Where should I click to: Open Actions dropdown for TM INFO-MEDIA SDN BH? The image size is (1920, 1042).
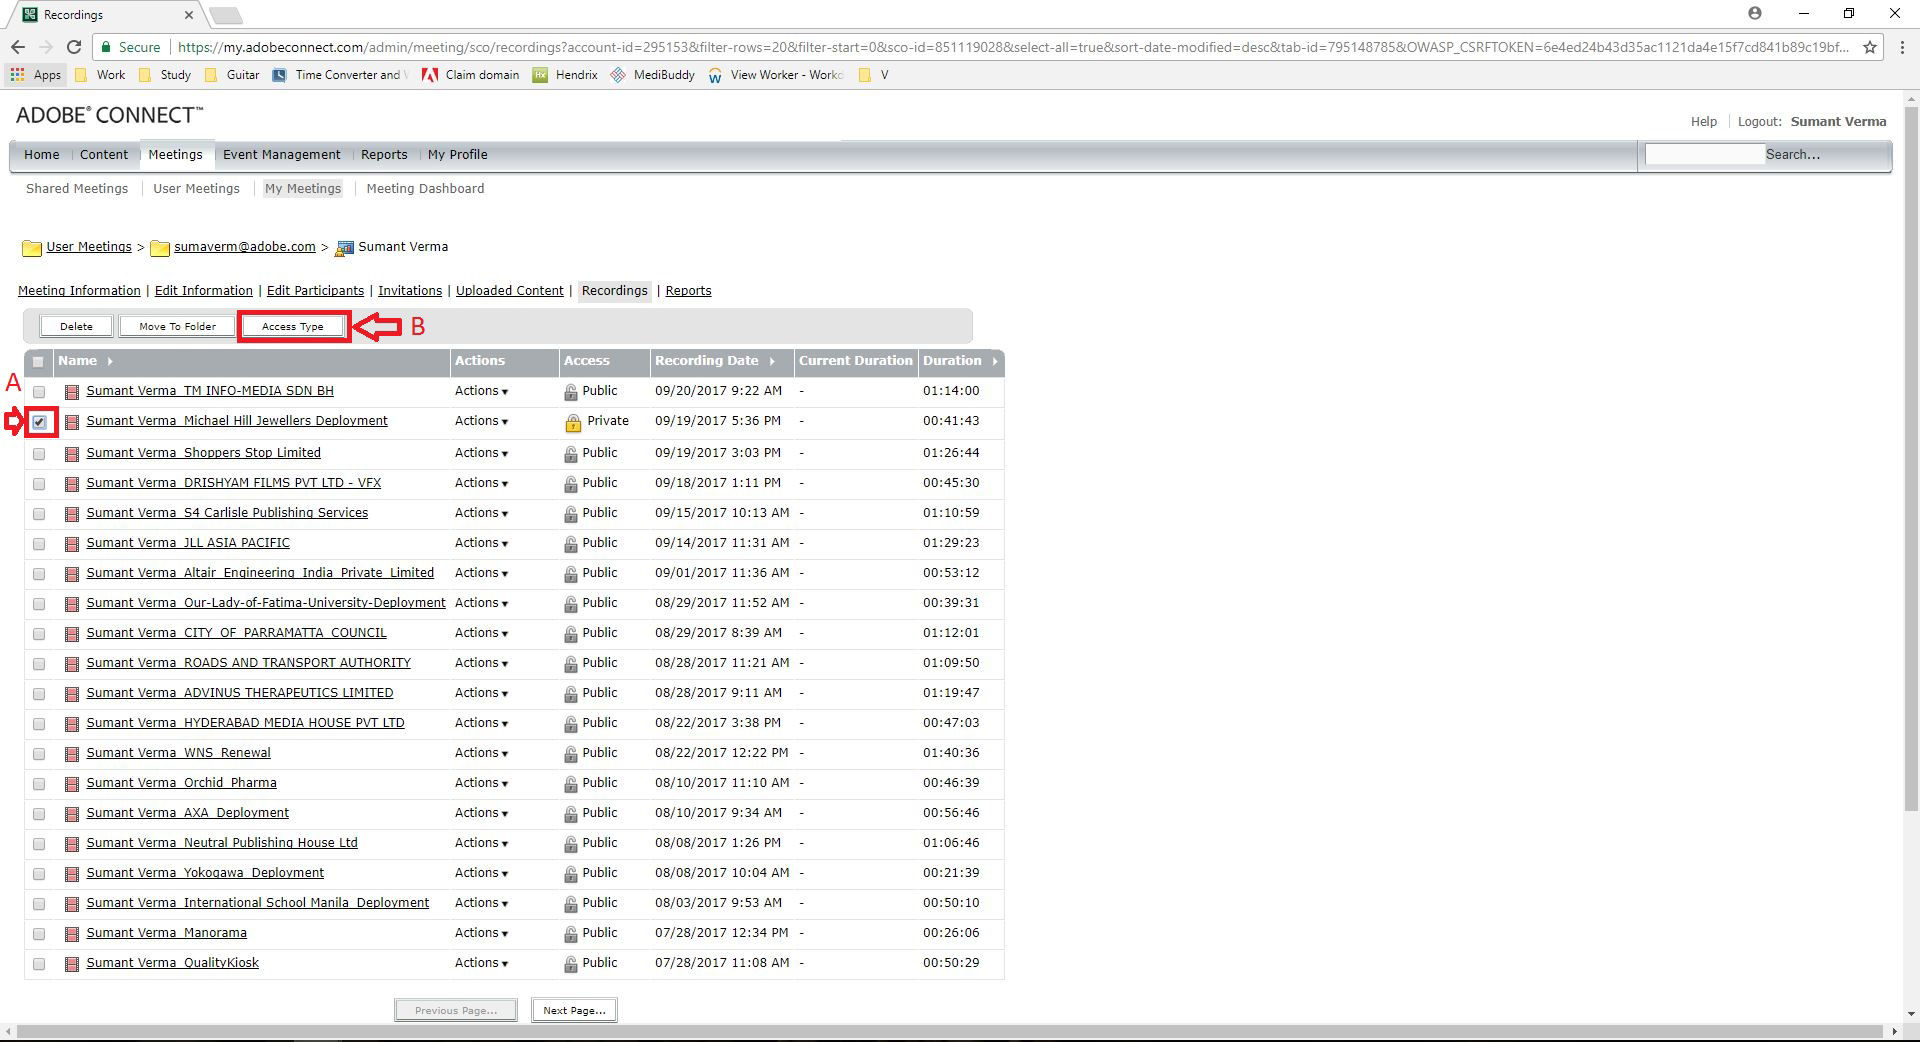point(481,391)
